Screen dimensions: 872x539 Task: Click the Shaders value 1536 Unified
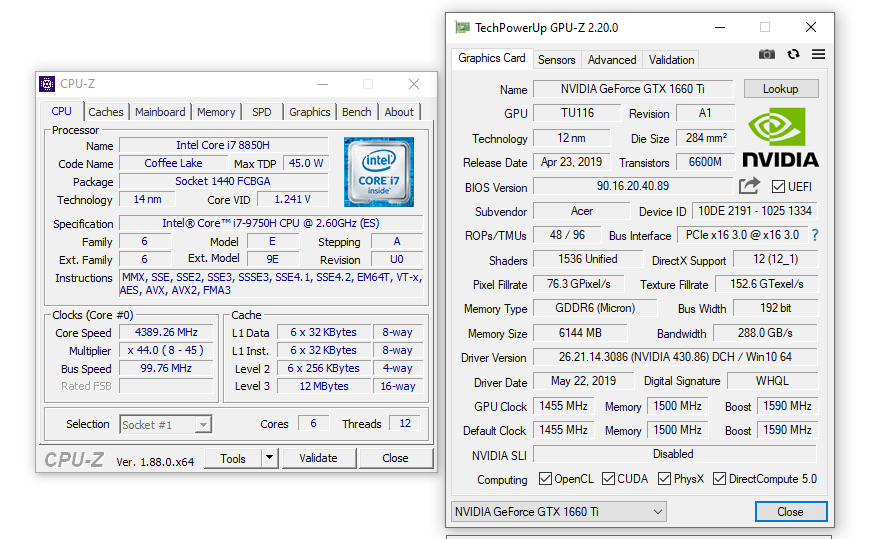[588, 259]
